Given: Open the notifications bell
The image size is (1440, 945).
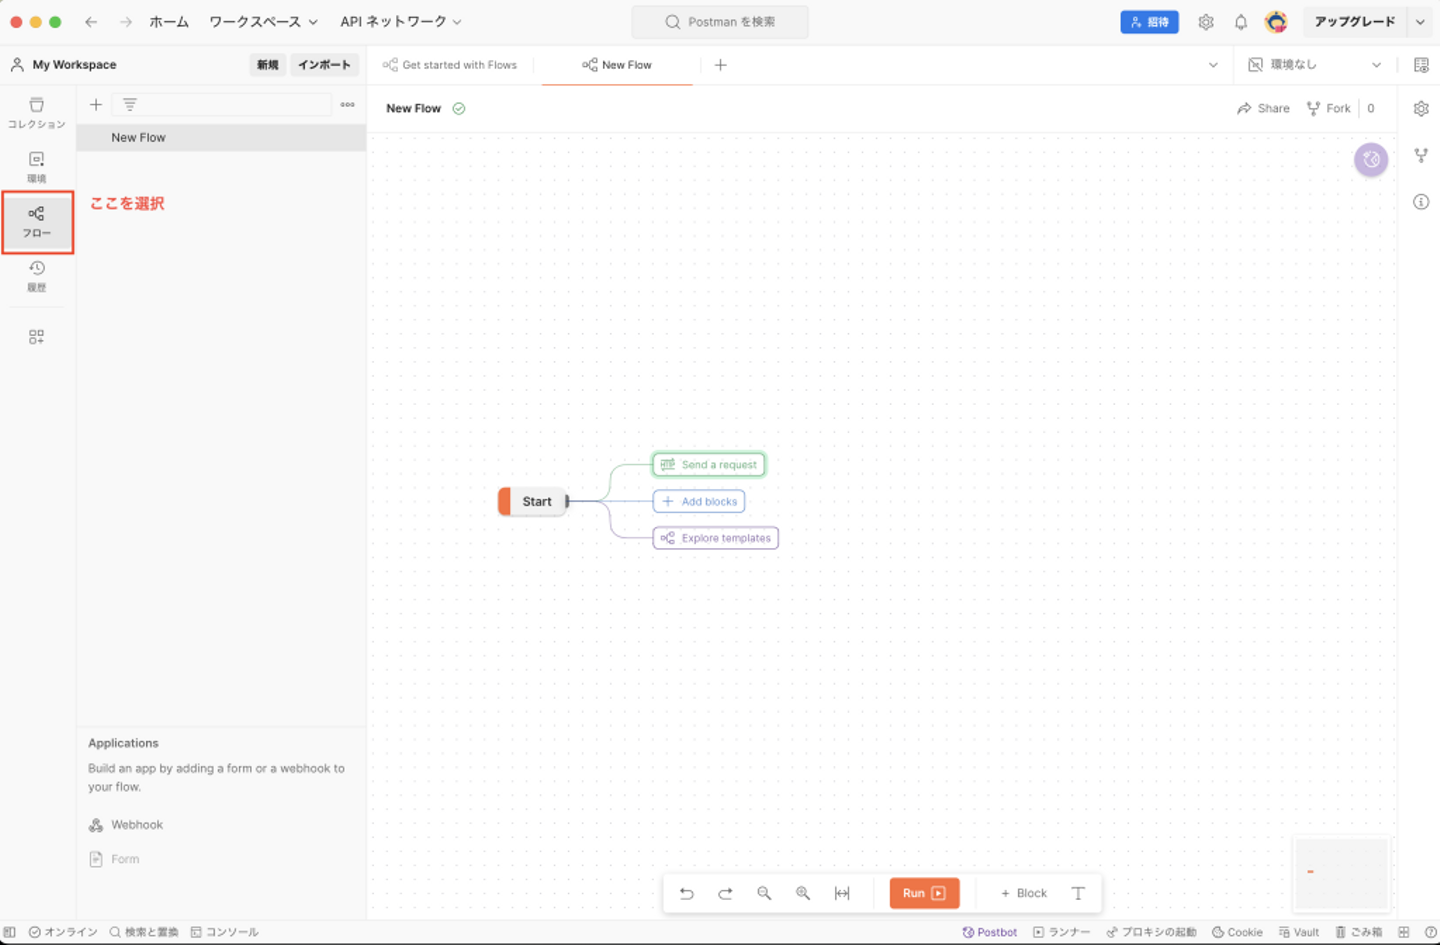Looking at the screenshot, I should (1241, 22).
